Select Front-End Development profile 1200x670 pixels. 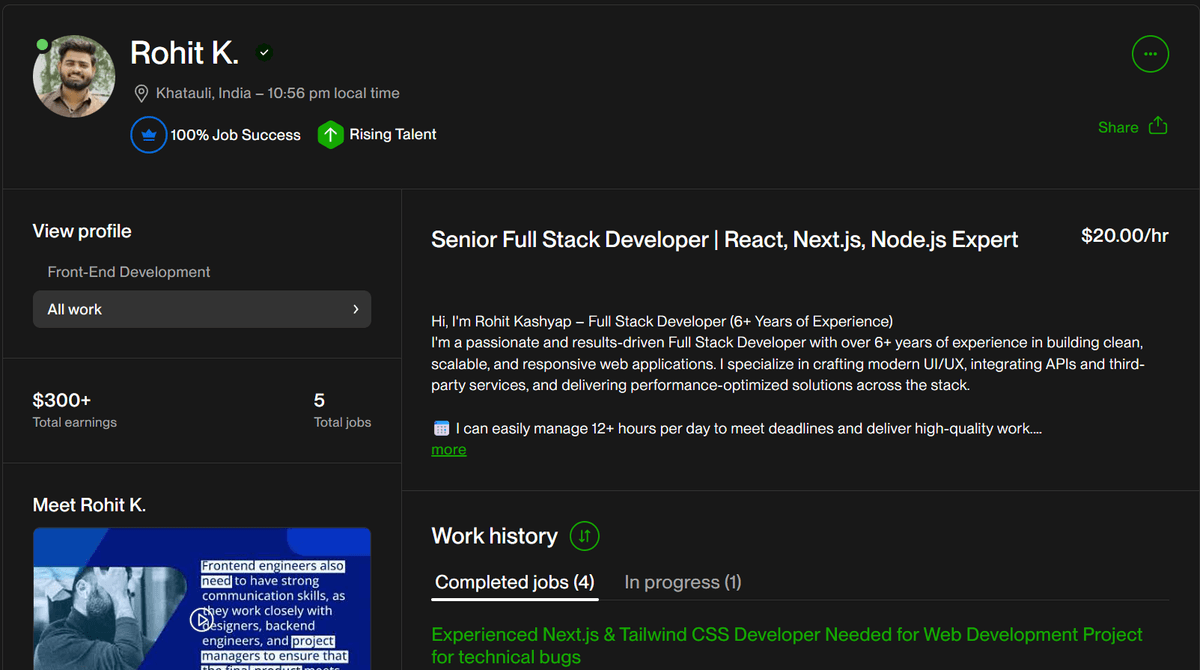(x=129, y=272)
